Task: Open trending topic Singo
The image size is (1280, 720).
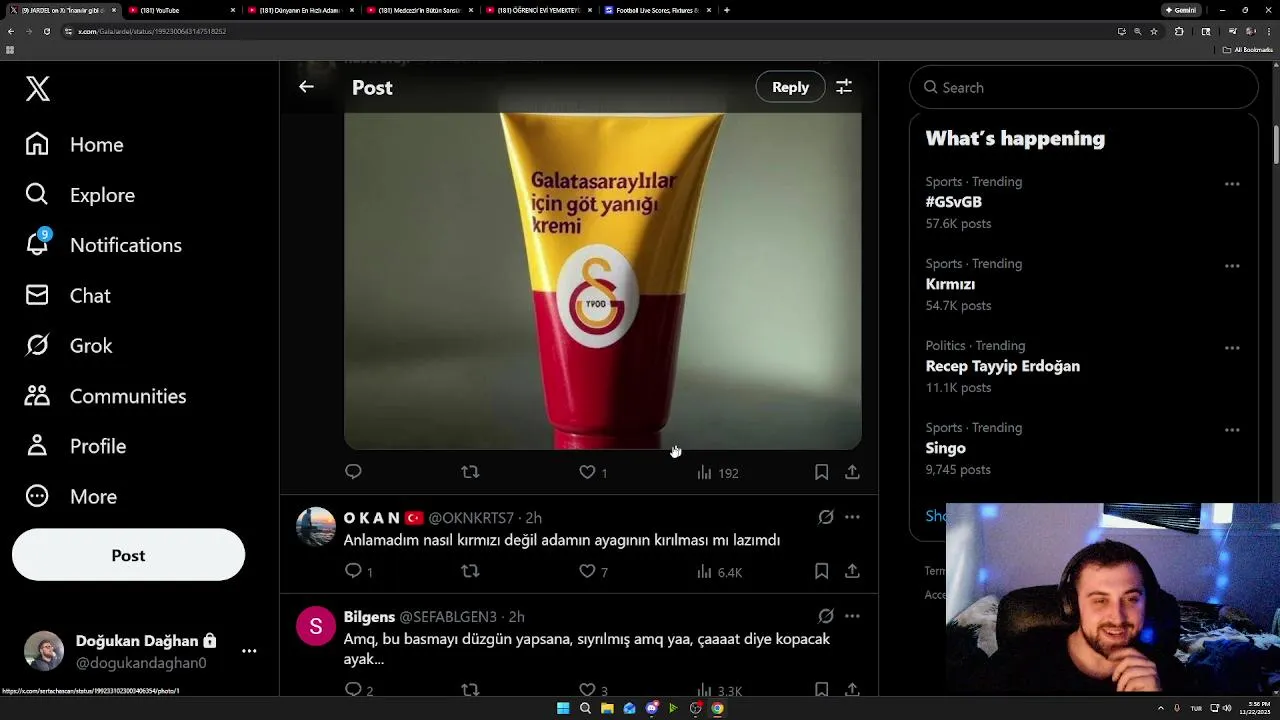Action: [946, 448]
